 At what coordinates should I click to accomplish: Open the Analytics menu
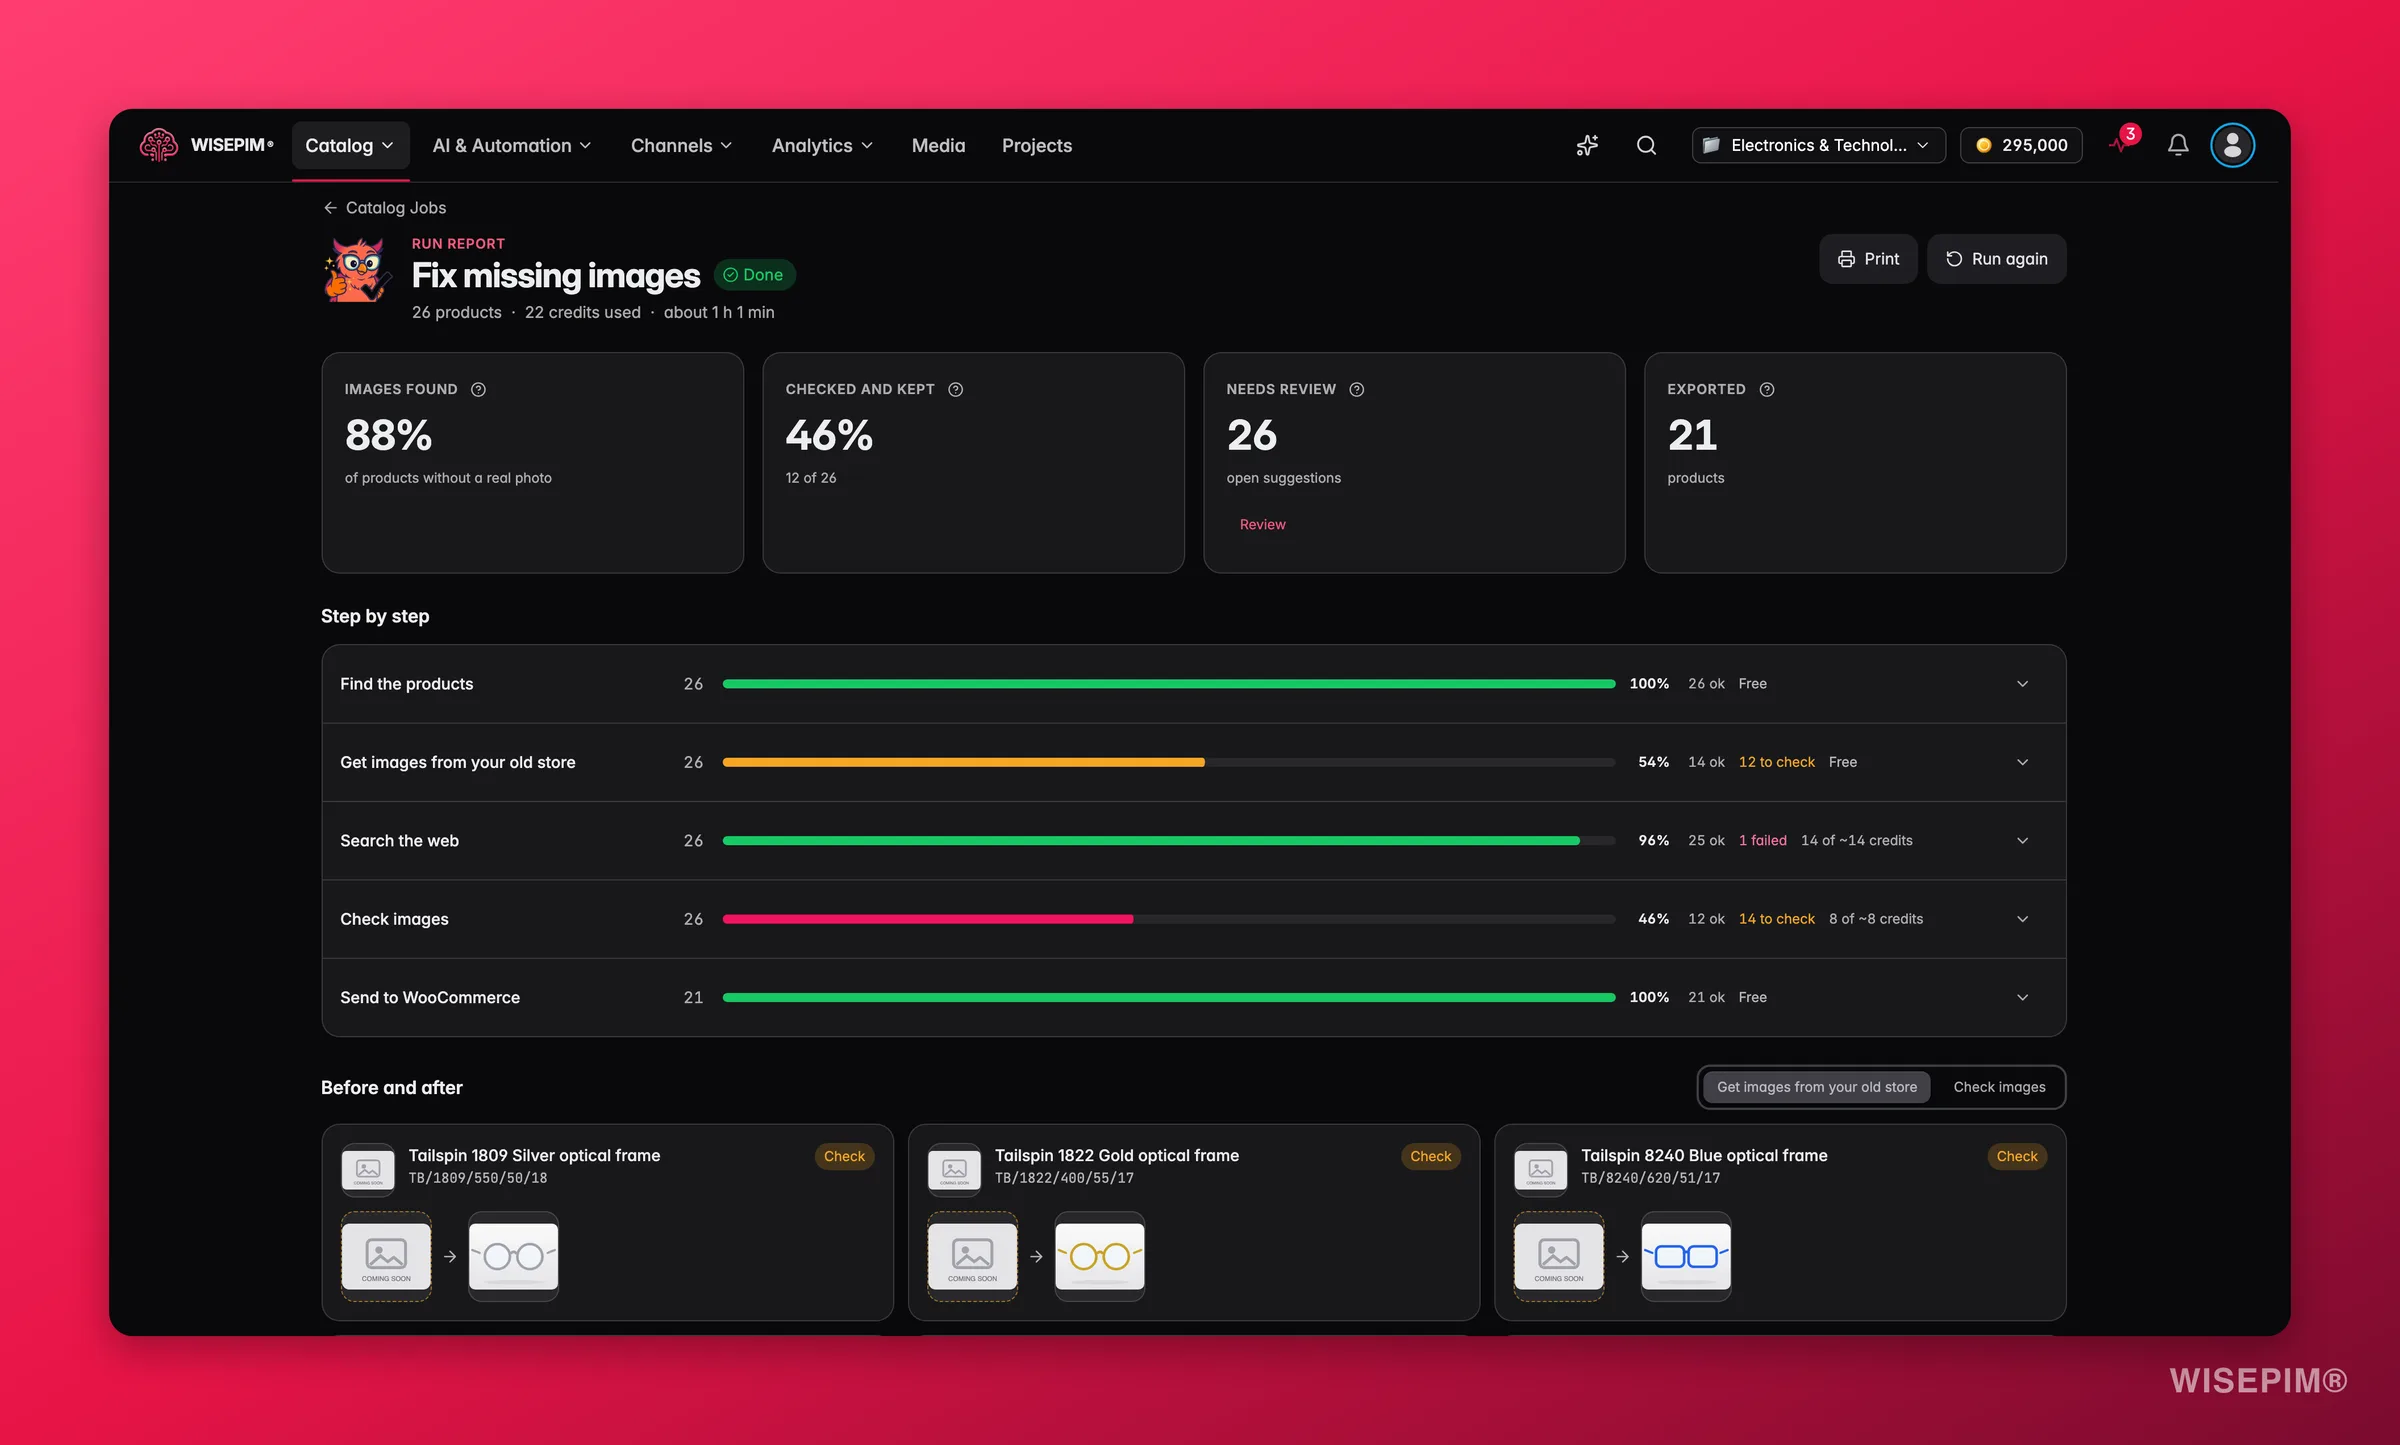822,145
